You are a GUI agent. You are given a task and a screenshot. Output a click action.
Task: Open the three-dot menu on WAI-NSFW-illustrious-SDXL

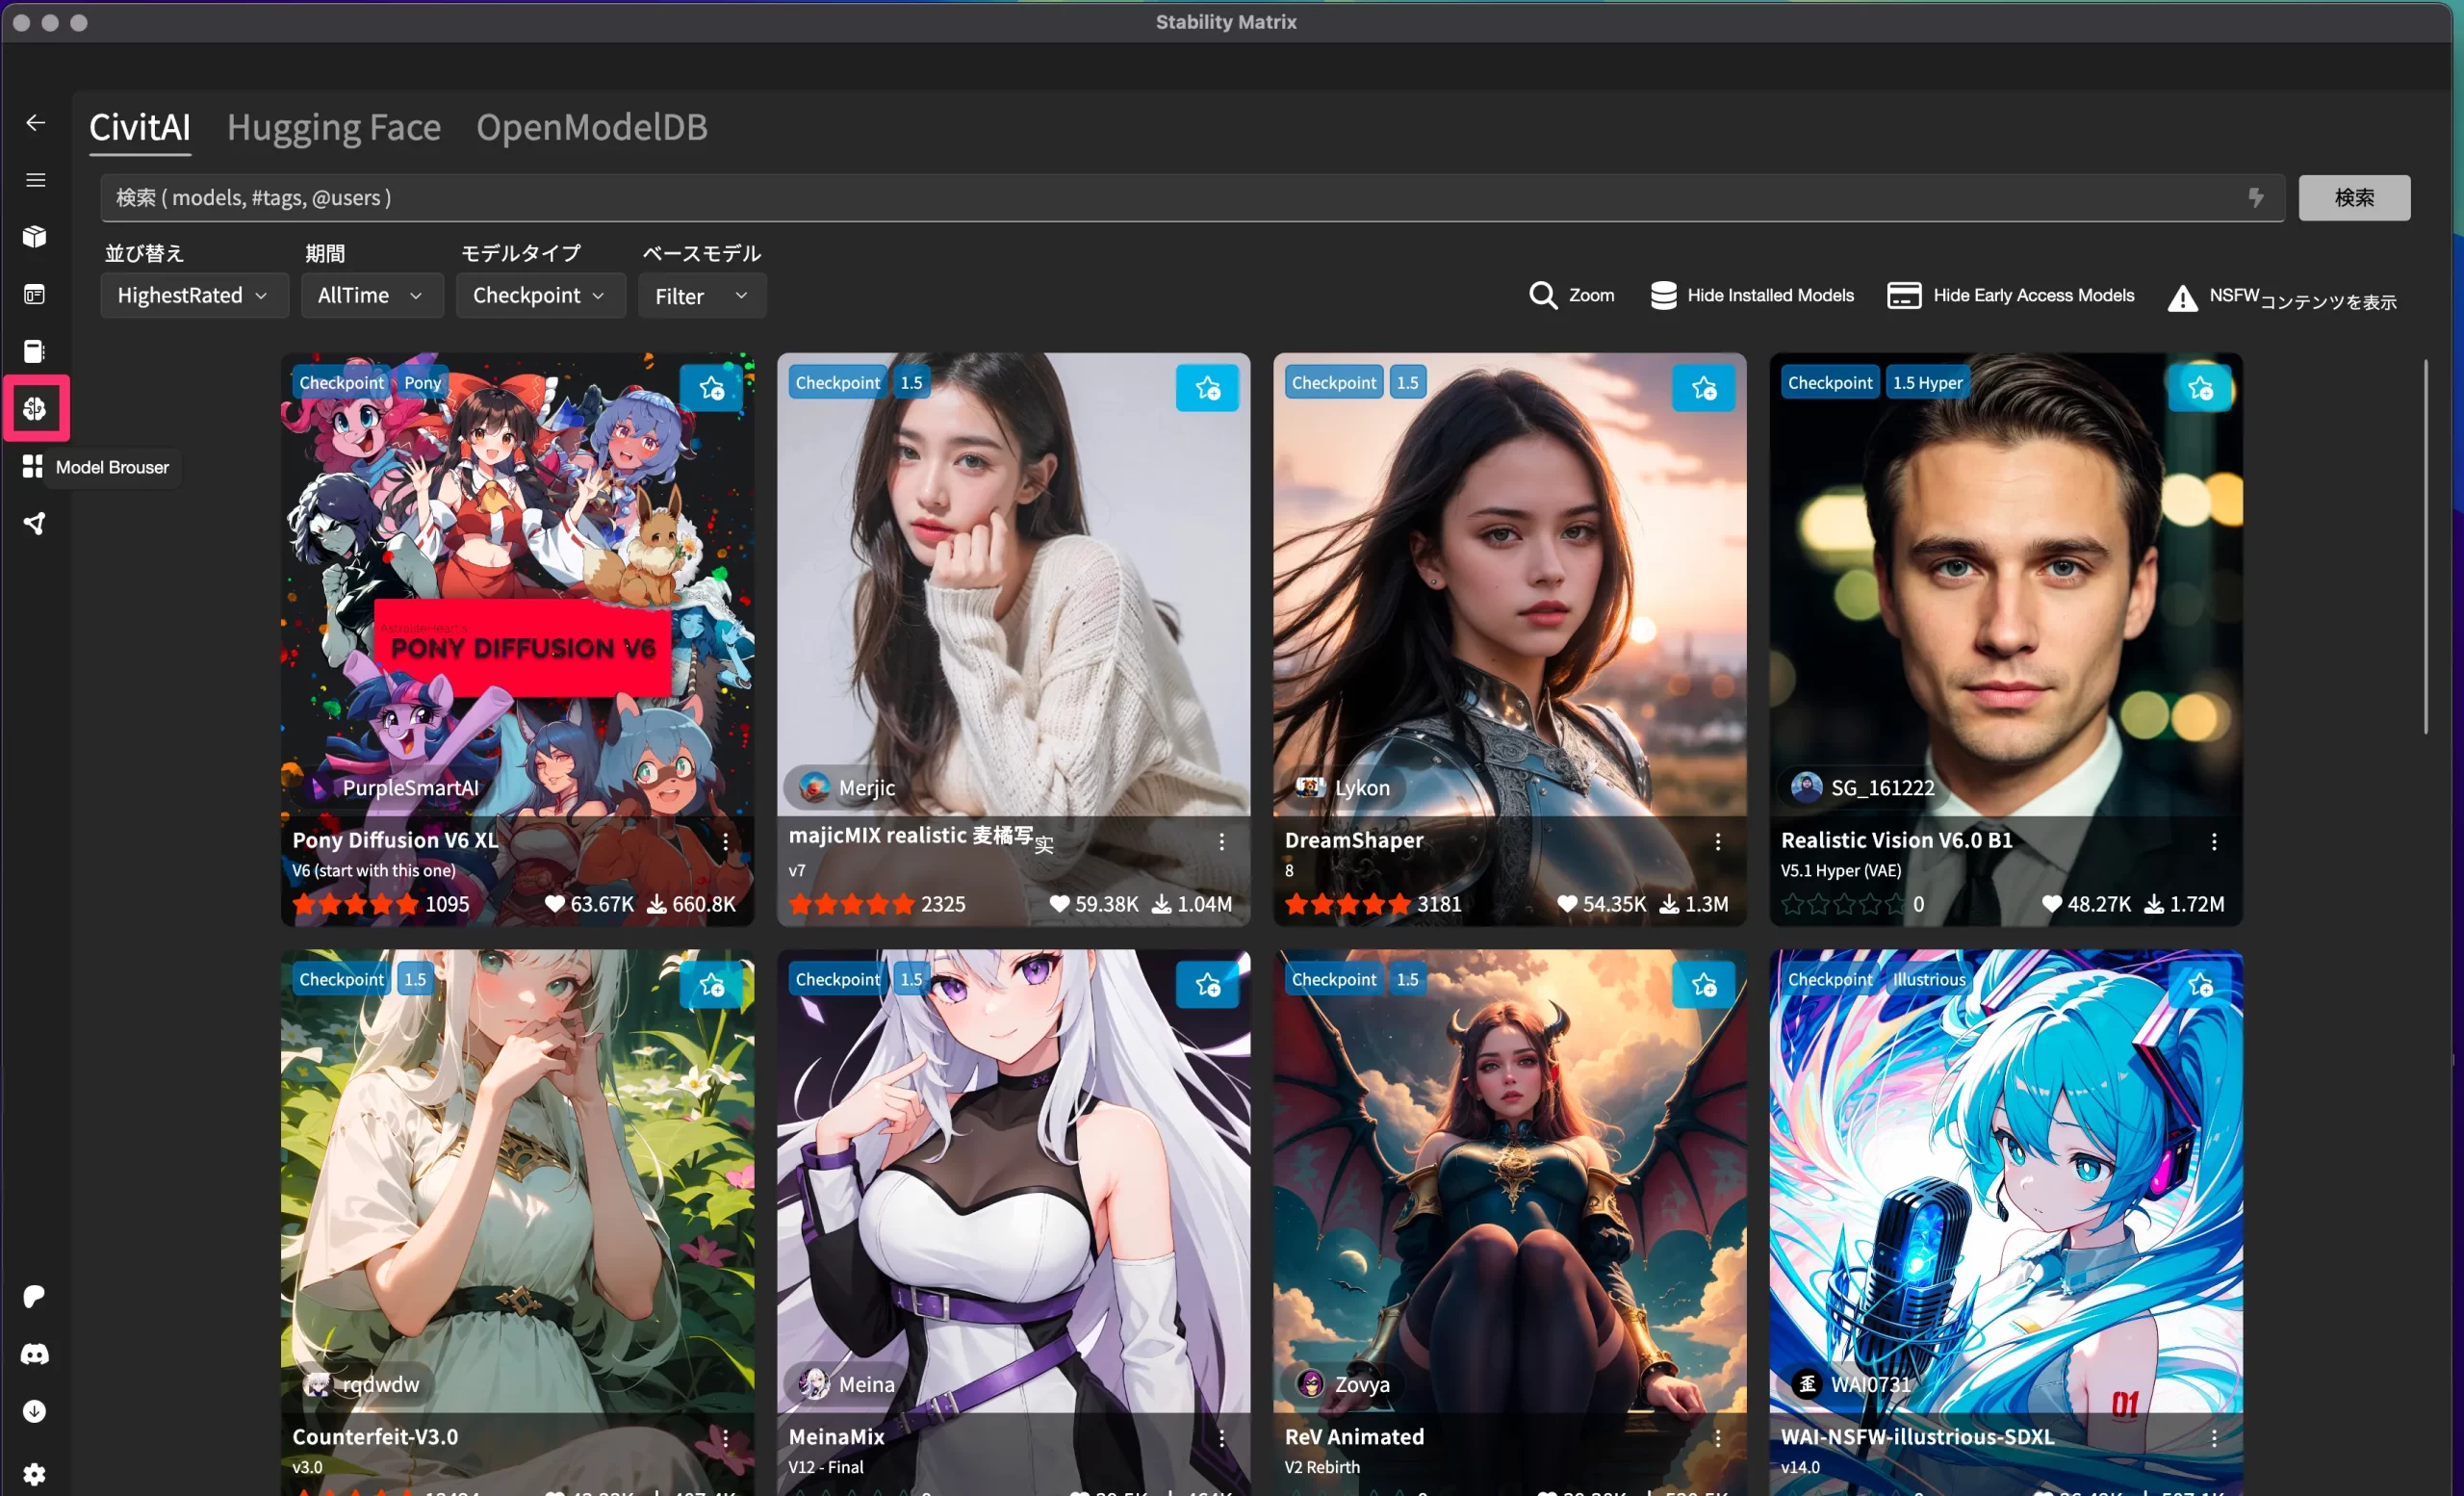pyautogui.click(x=2213, y=1437)
